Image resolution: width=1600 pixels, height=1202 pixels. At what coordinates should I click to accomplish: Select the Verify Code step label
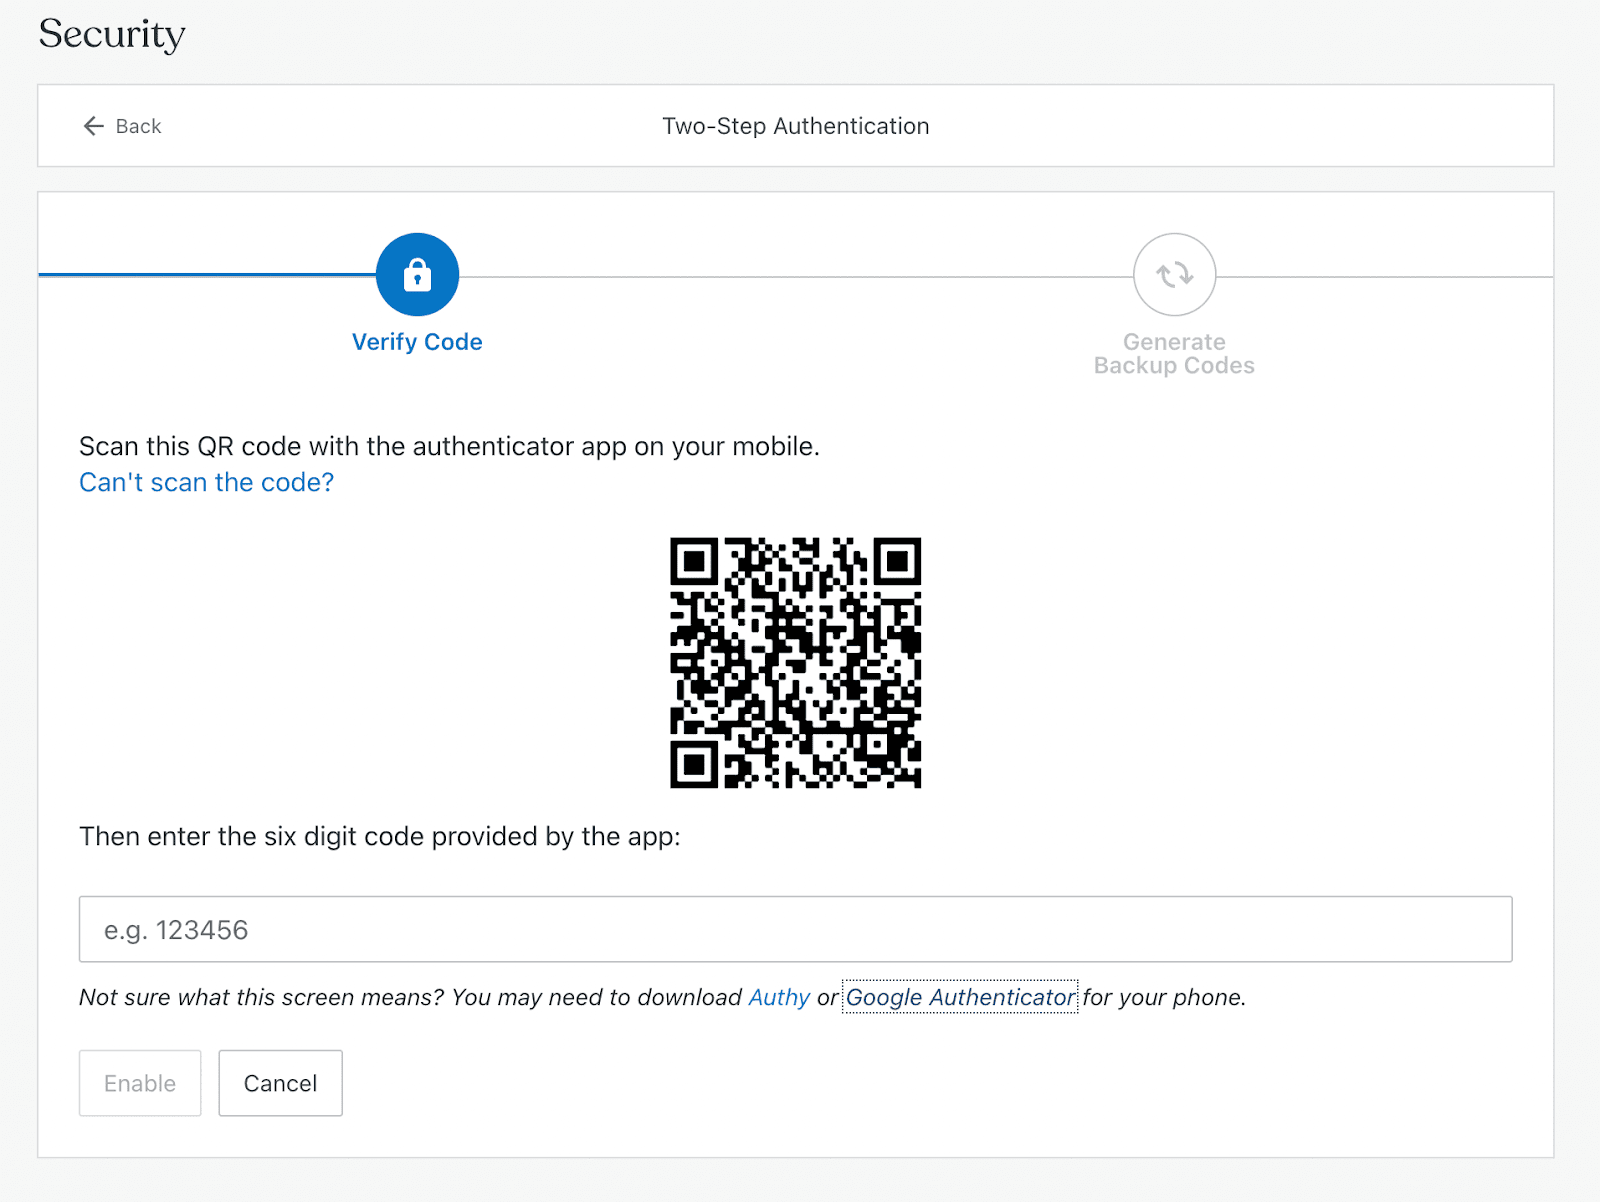417,341
